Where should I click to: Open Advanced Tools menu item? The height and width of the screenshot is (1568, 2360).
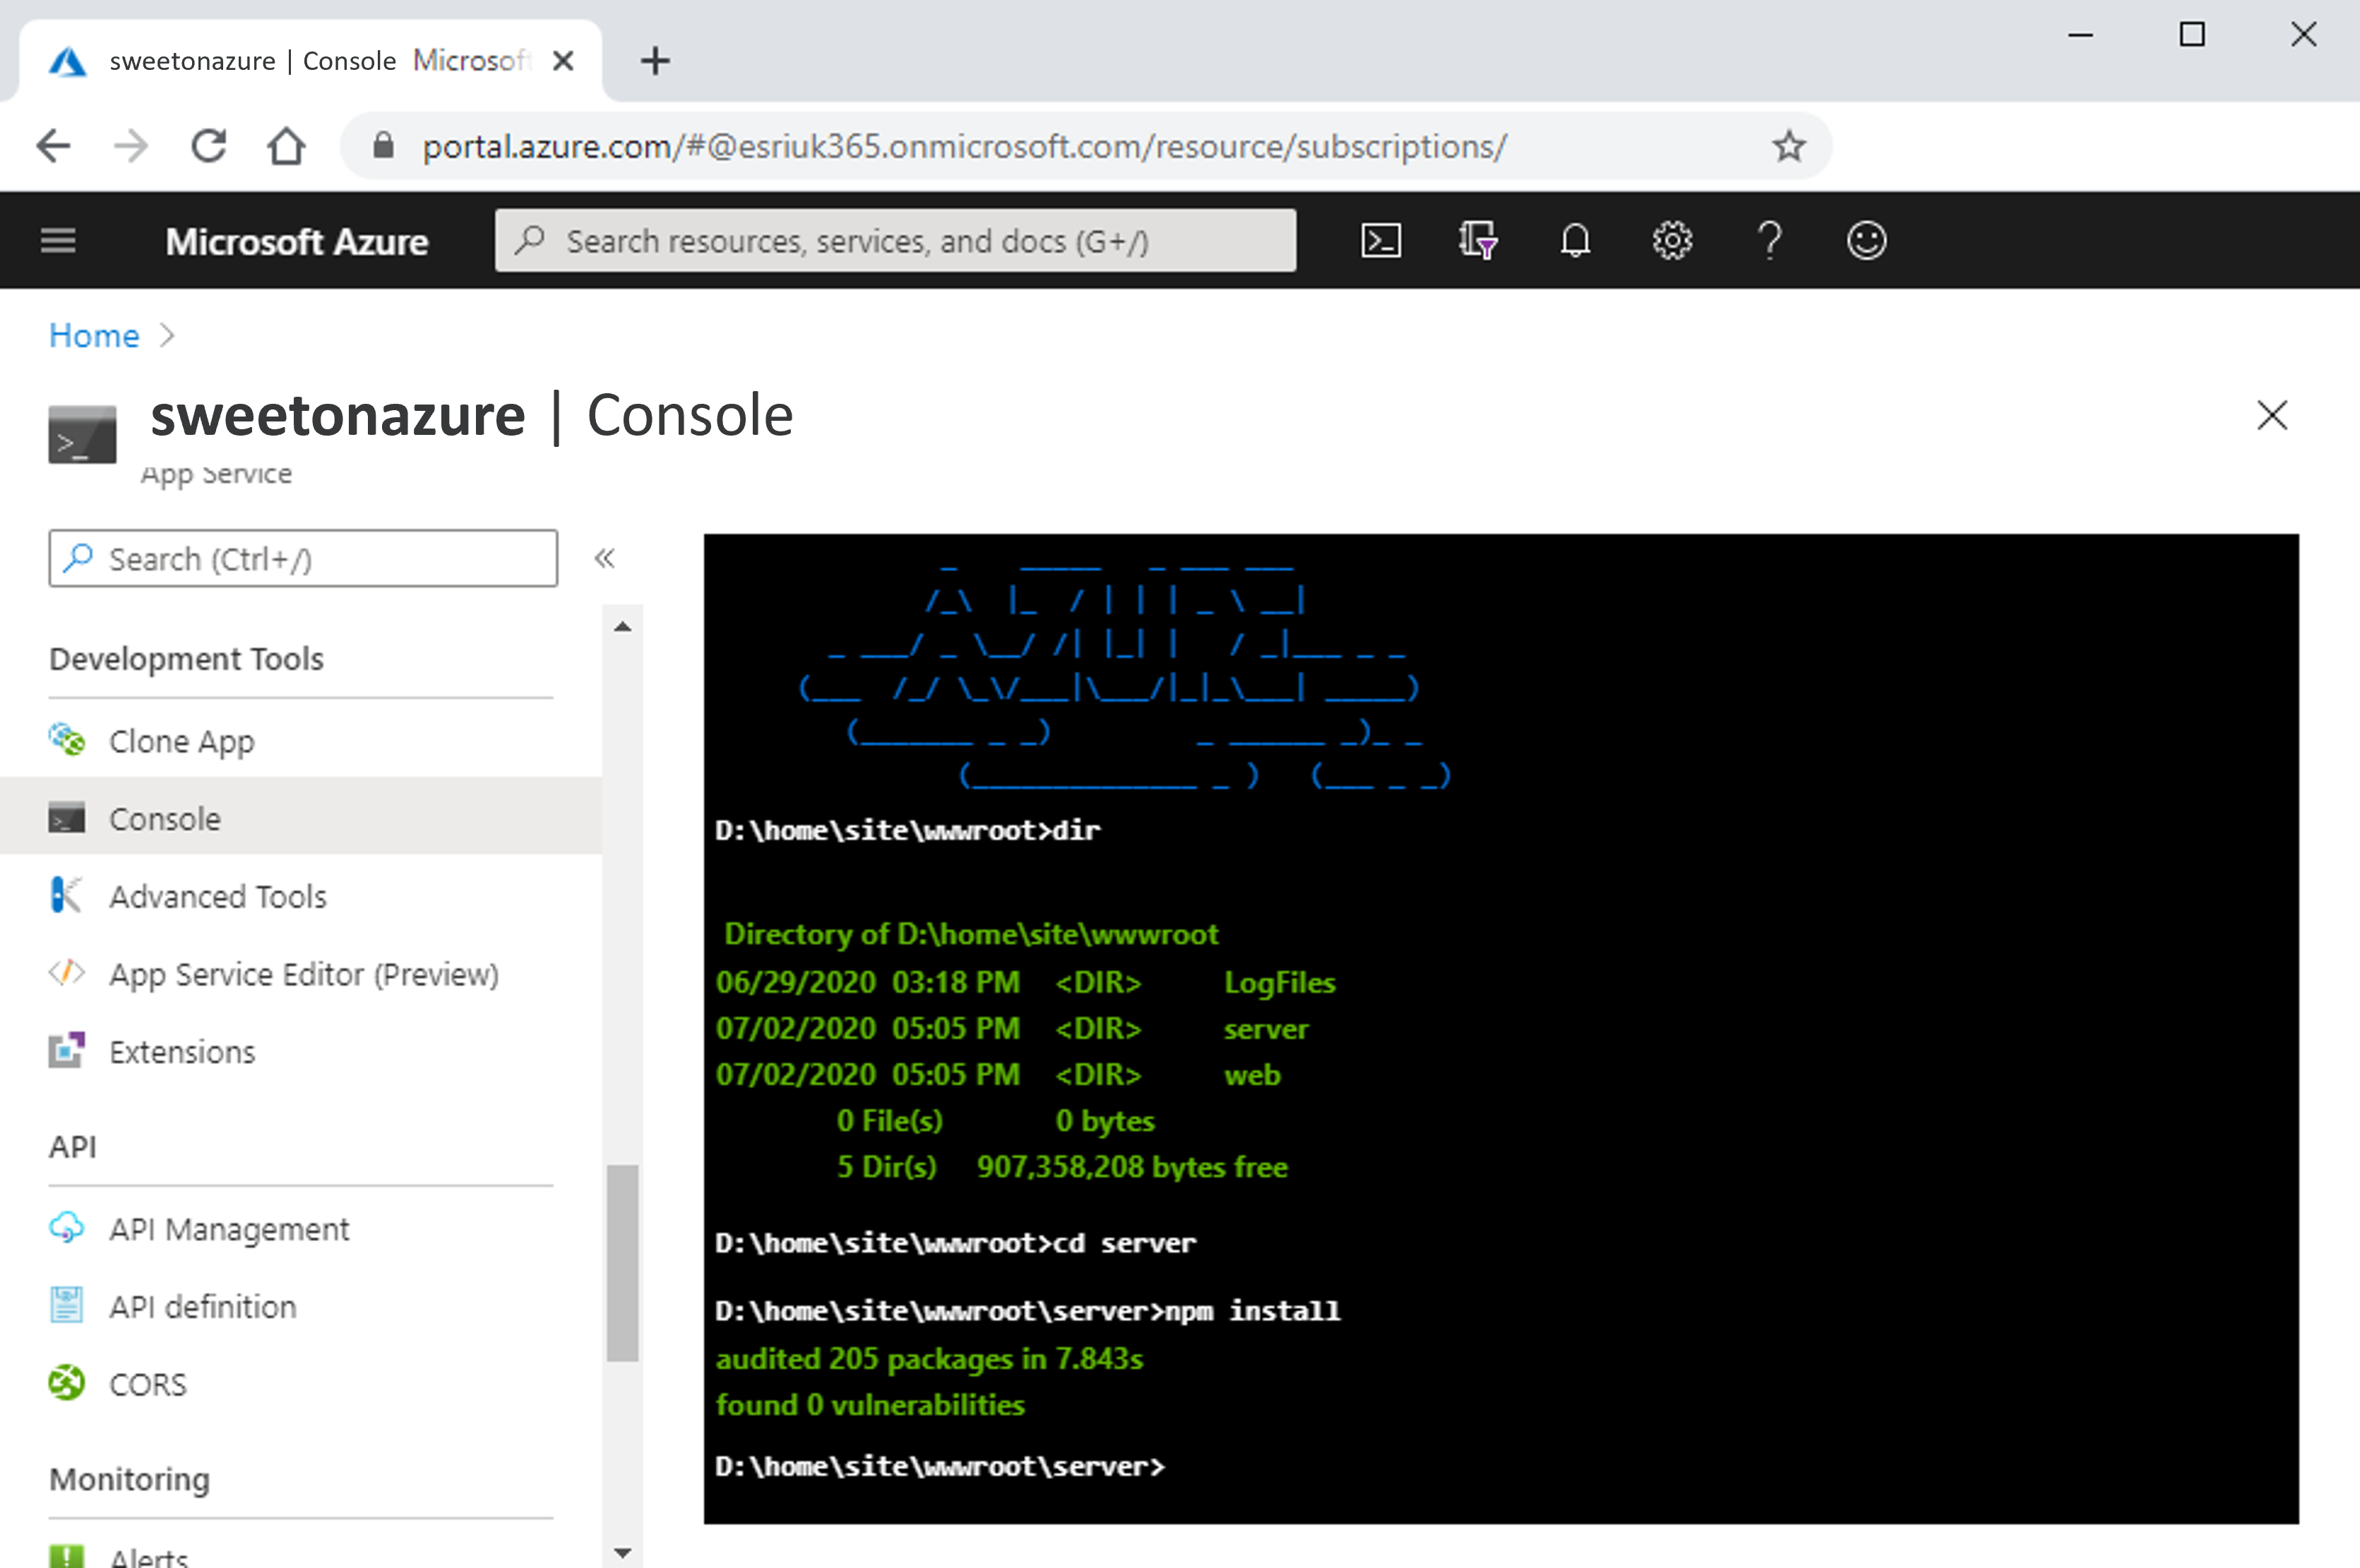(x=300, y=896)
